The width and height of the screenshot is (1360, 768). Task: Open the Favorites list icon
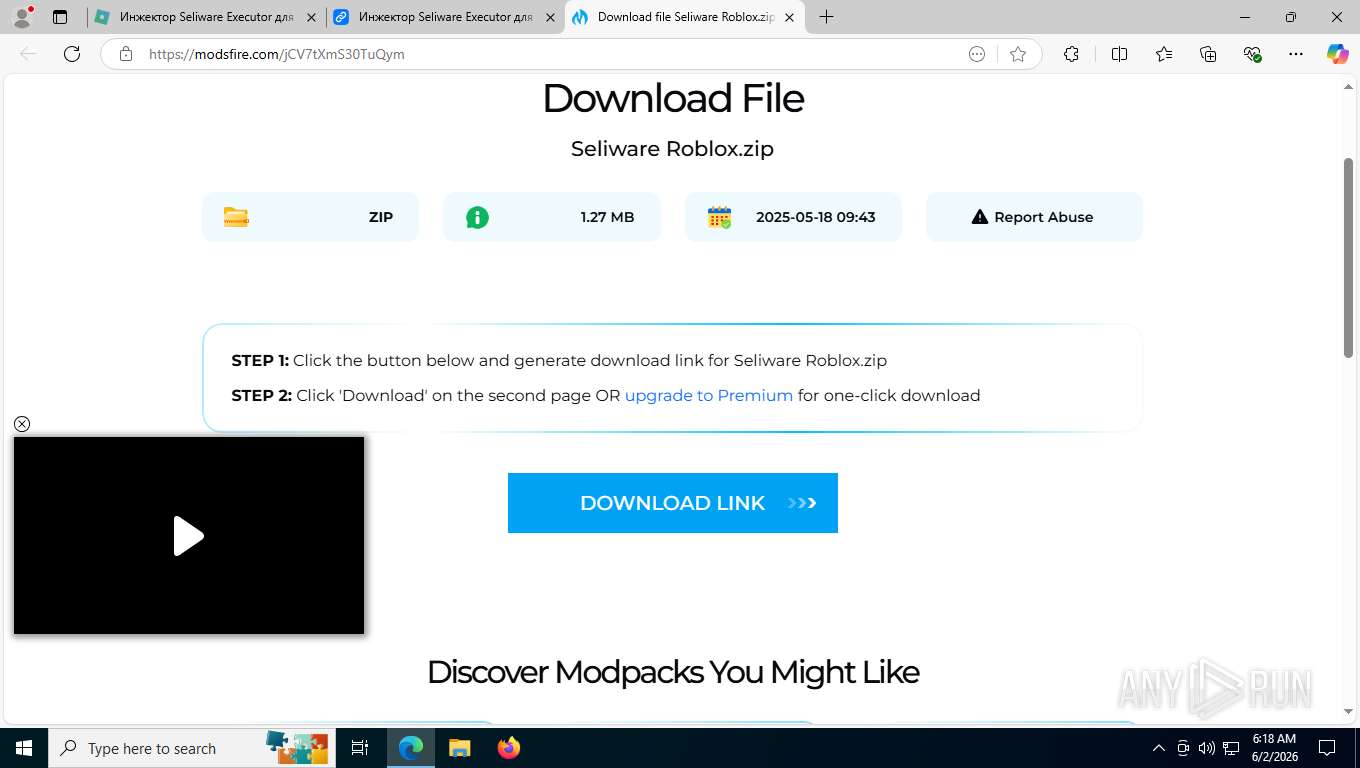click(x=1164, y=54)
